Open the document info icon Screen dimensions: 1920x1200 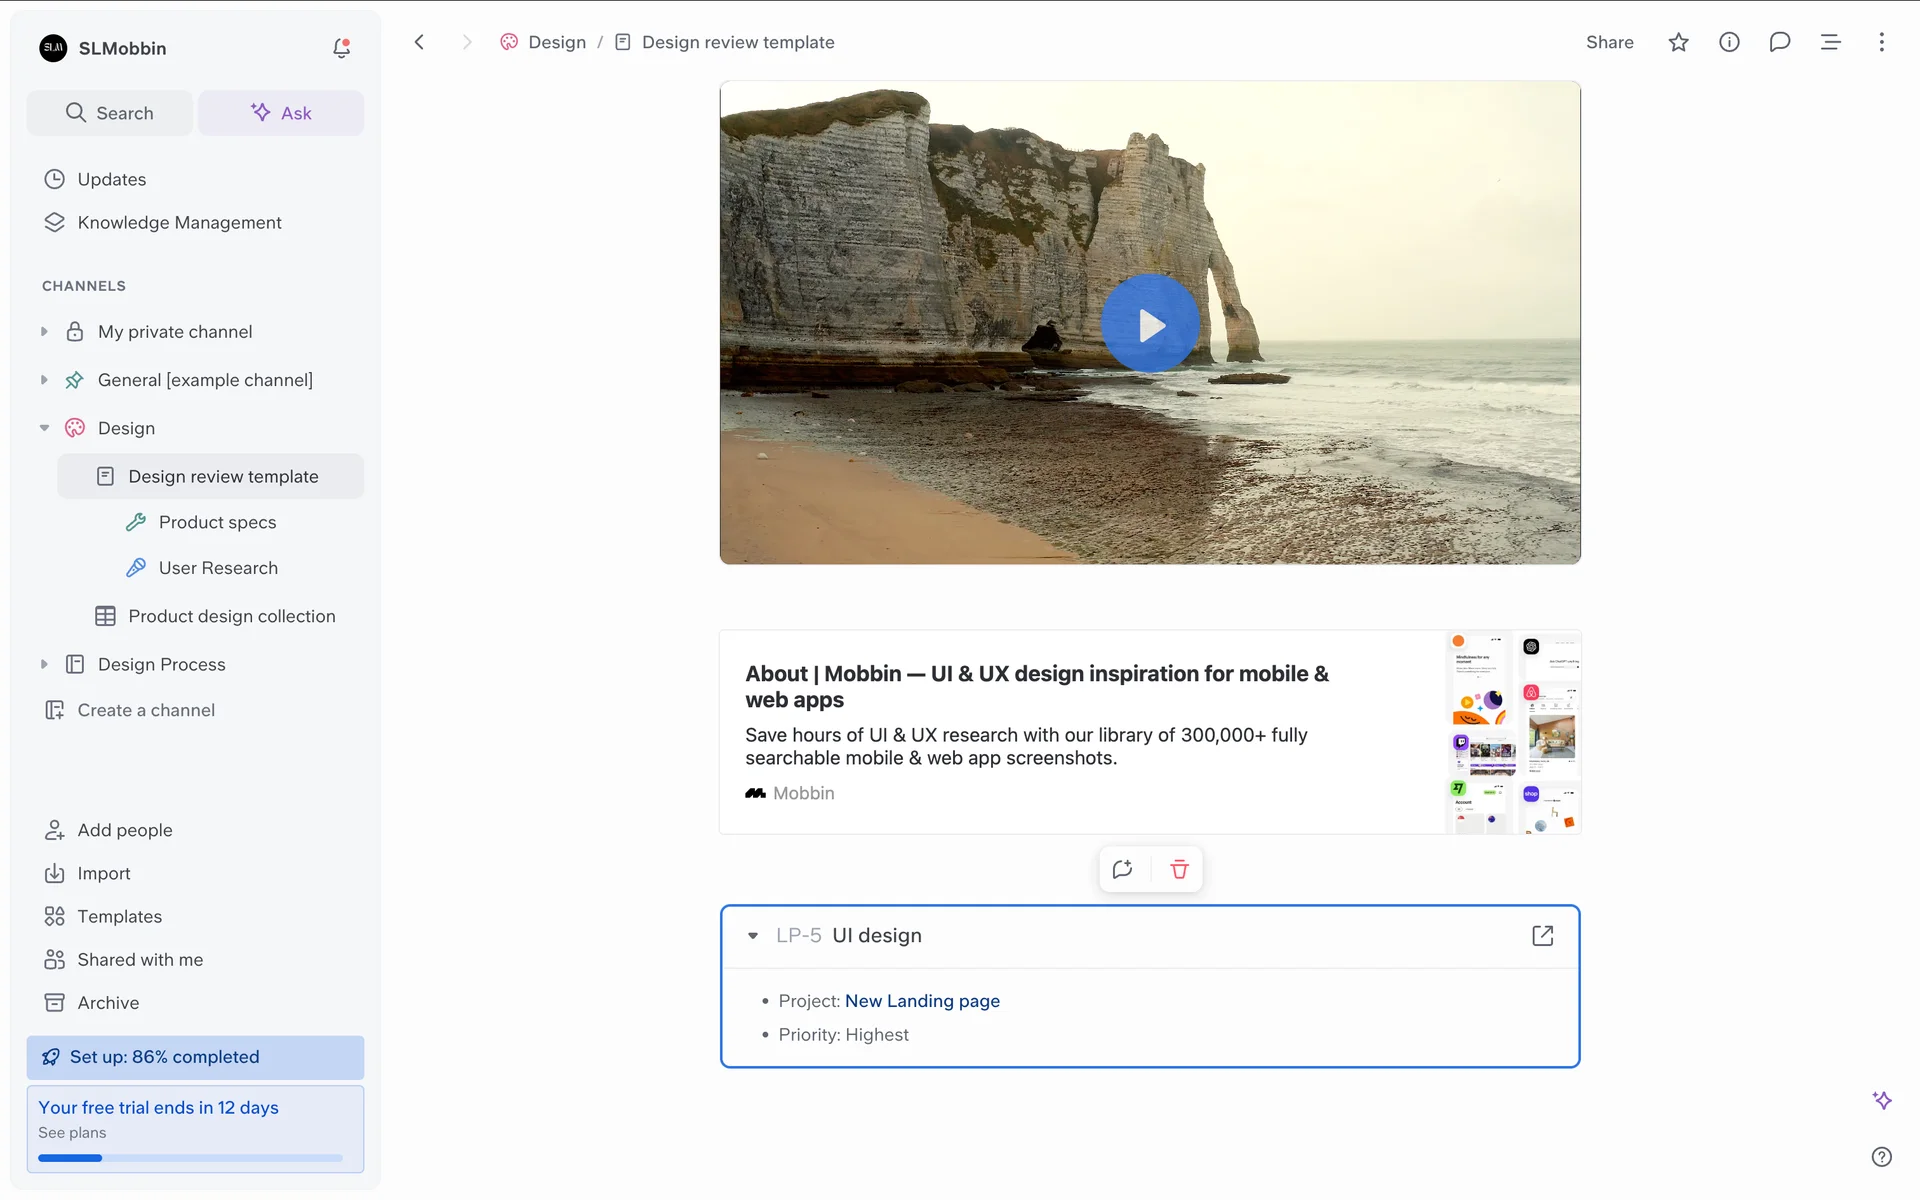1729,42
